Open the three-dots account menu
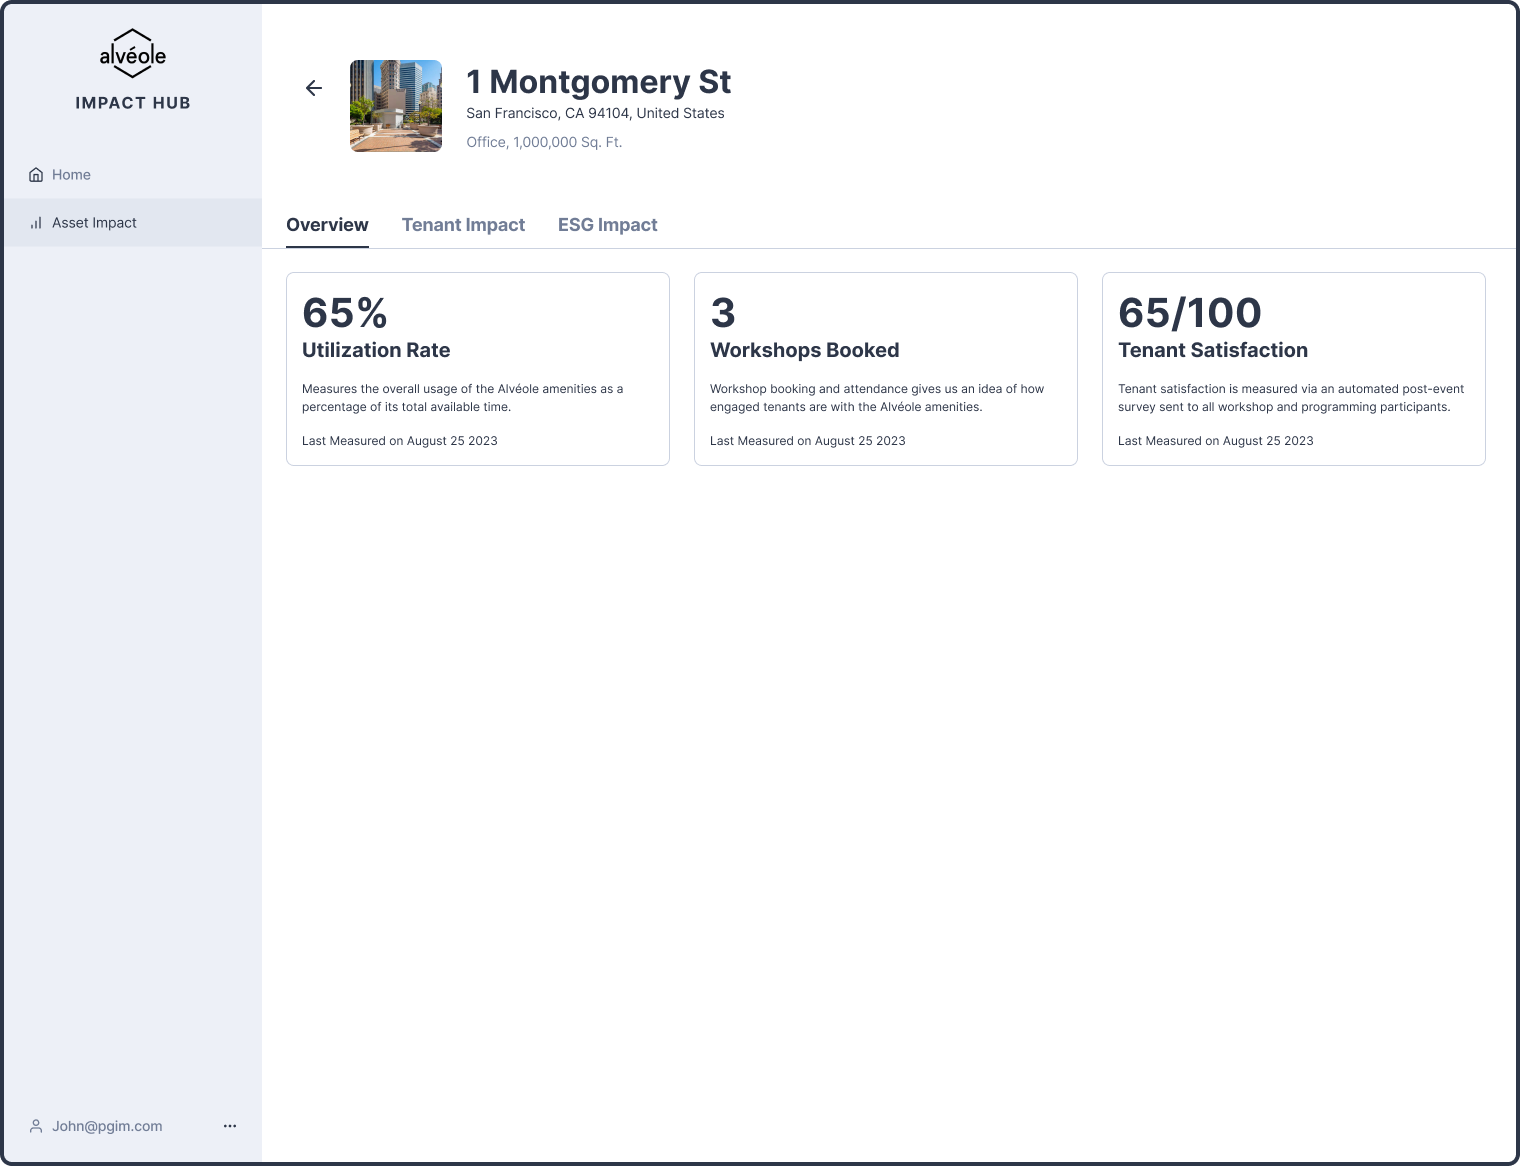Viewport: 1520px width, 1166px height. point(230,1126)
